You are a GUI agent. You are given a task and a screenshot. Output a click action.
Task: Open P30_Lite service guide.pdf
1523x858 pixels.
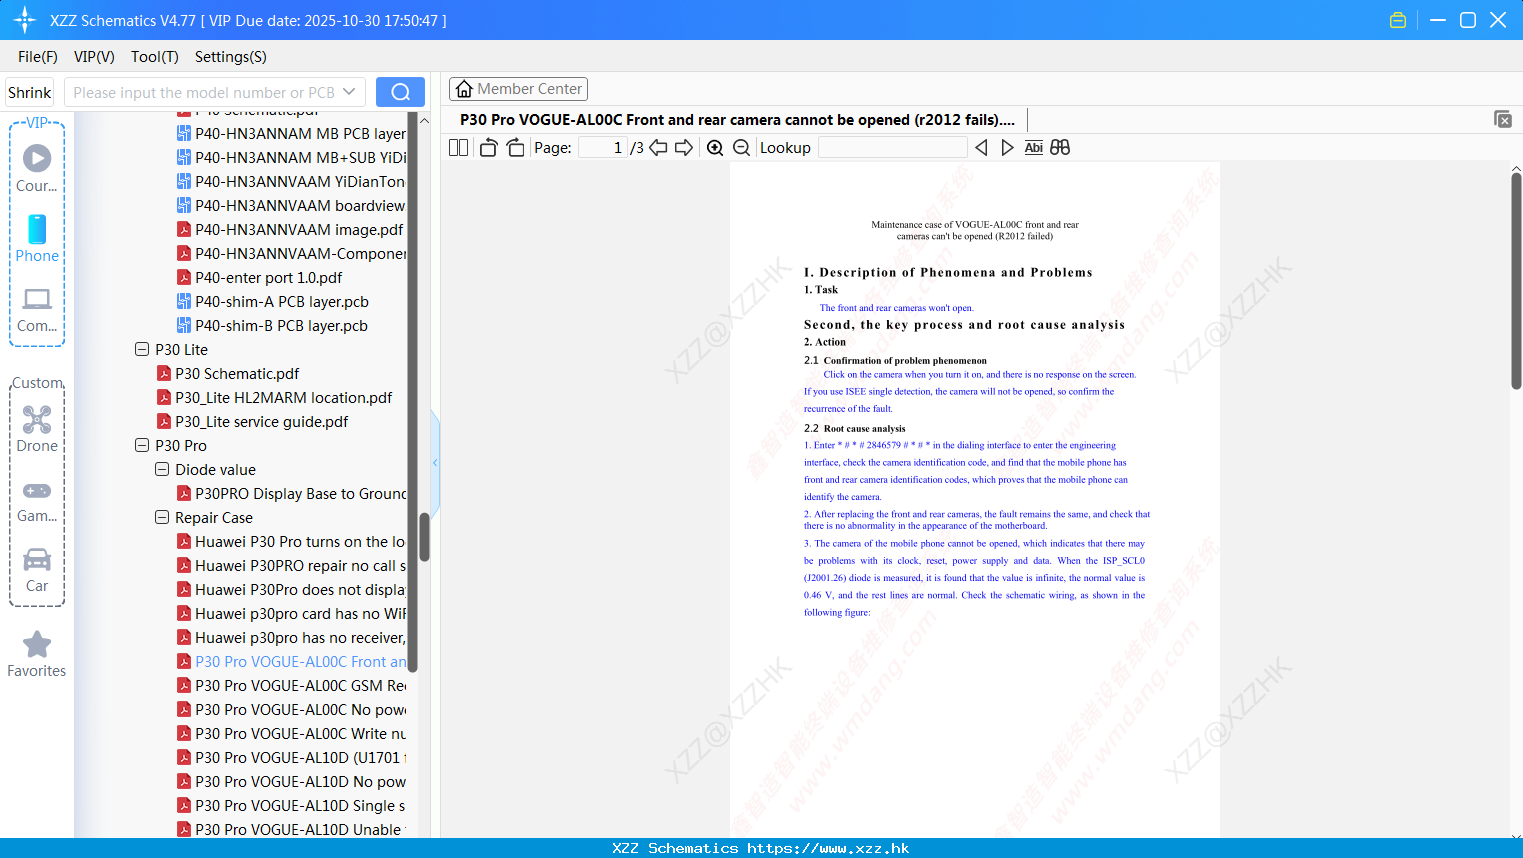tap(253, 421)
